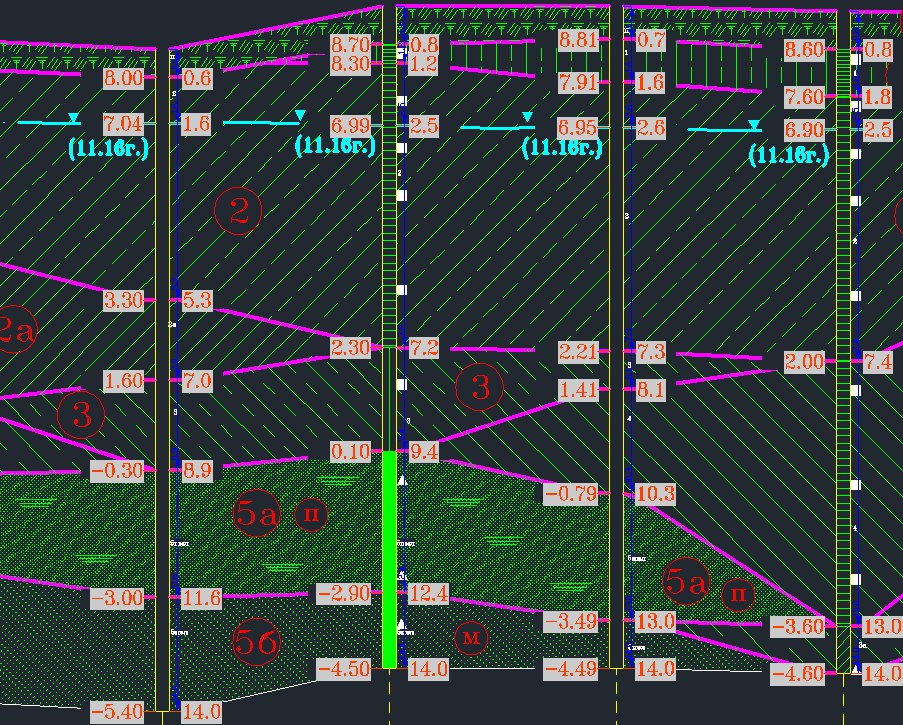Select the depth label 10.3

[x=655, y=493]
